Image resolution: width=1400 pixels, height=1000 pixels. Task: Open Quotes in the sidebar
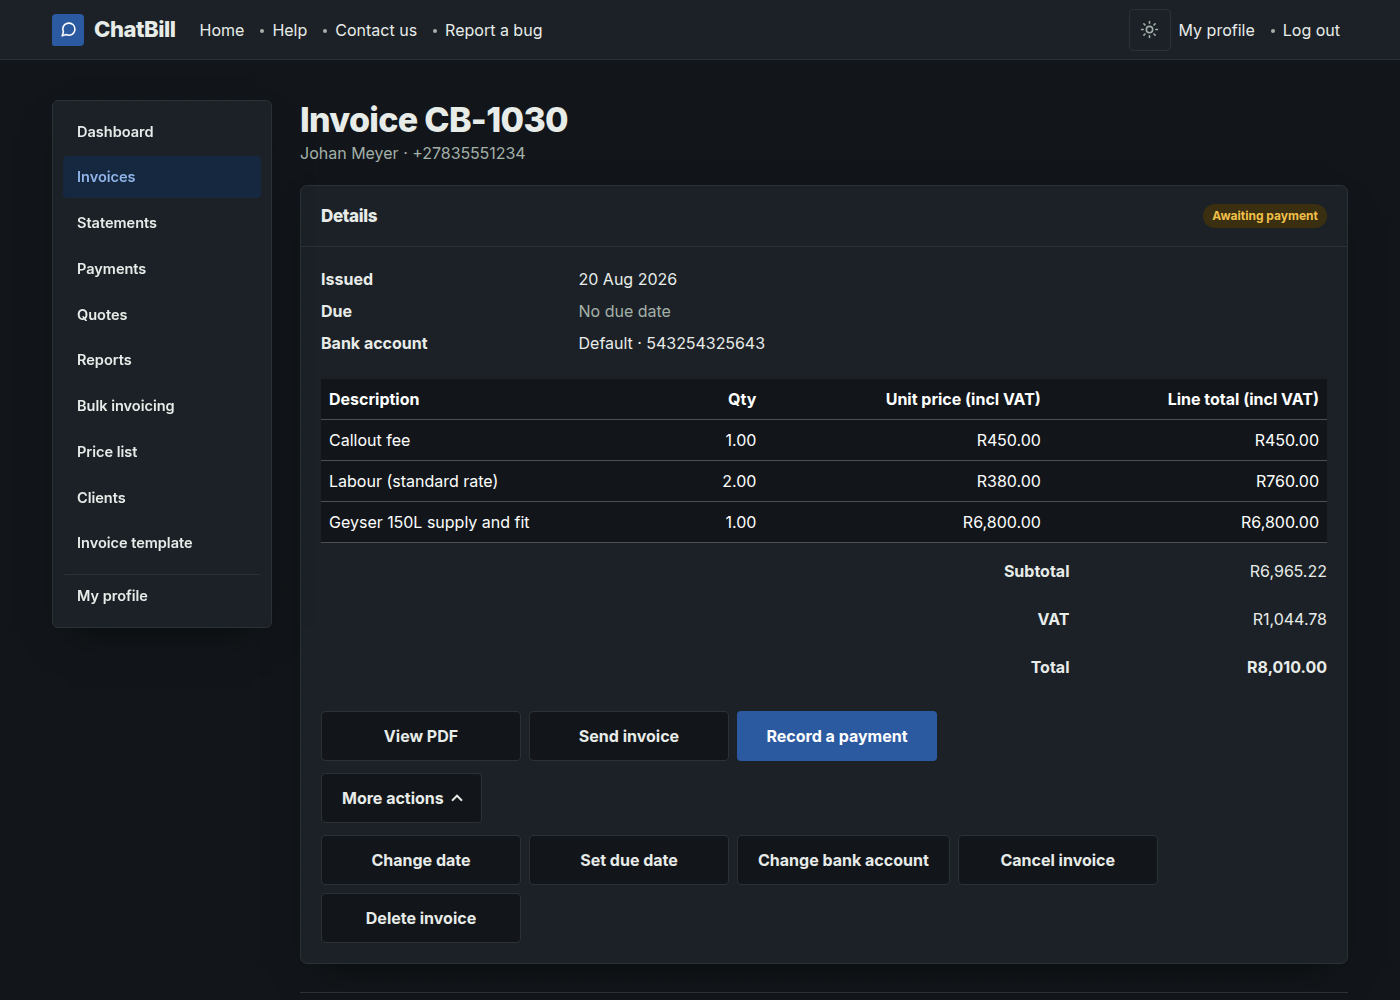pos(162,315)
